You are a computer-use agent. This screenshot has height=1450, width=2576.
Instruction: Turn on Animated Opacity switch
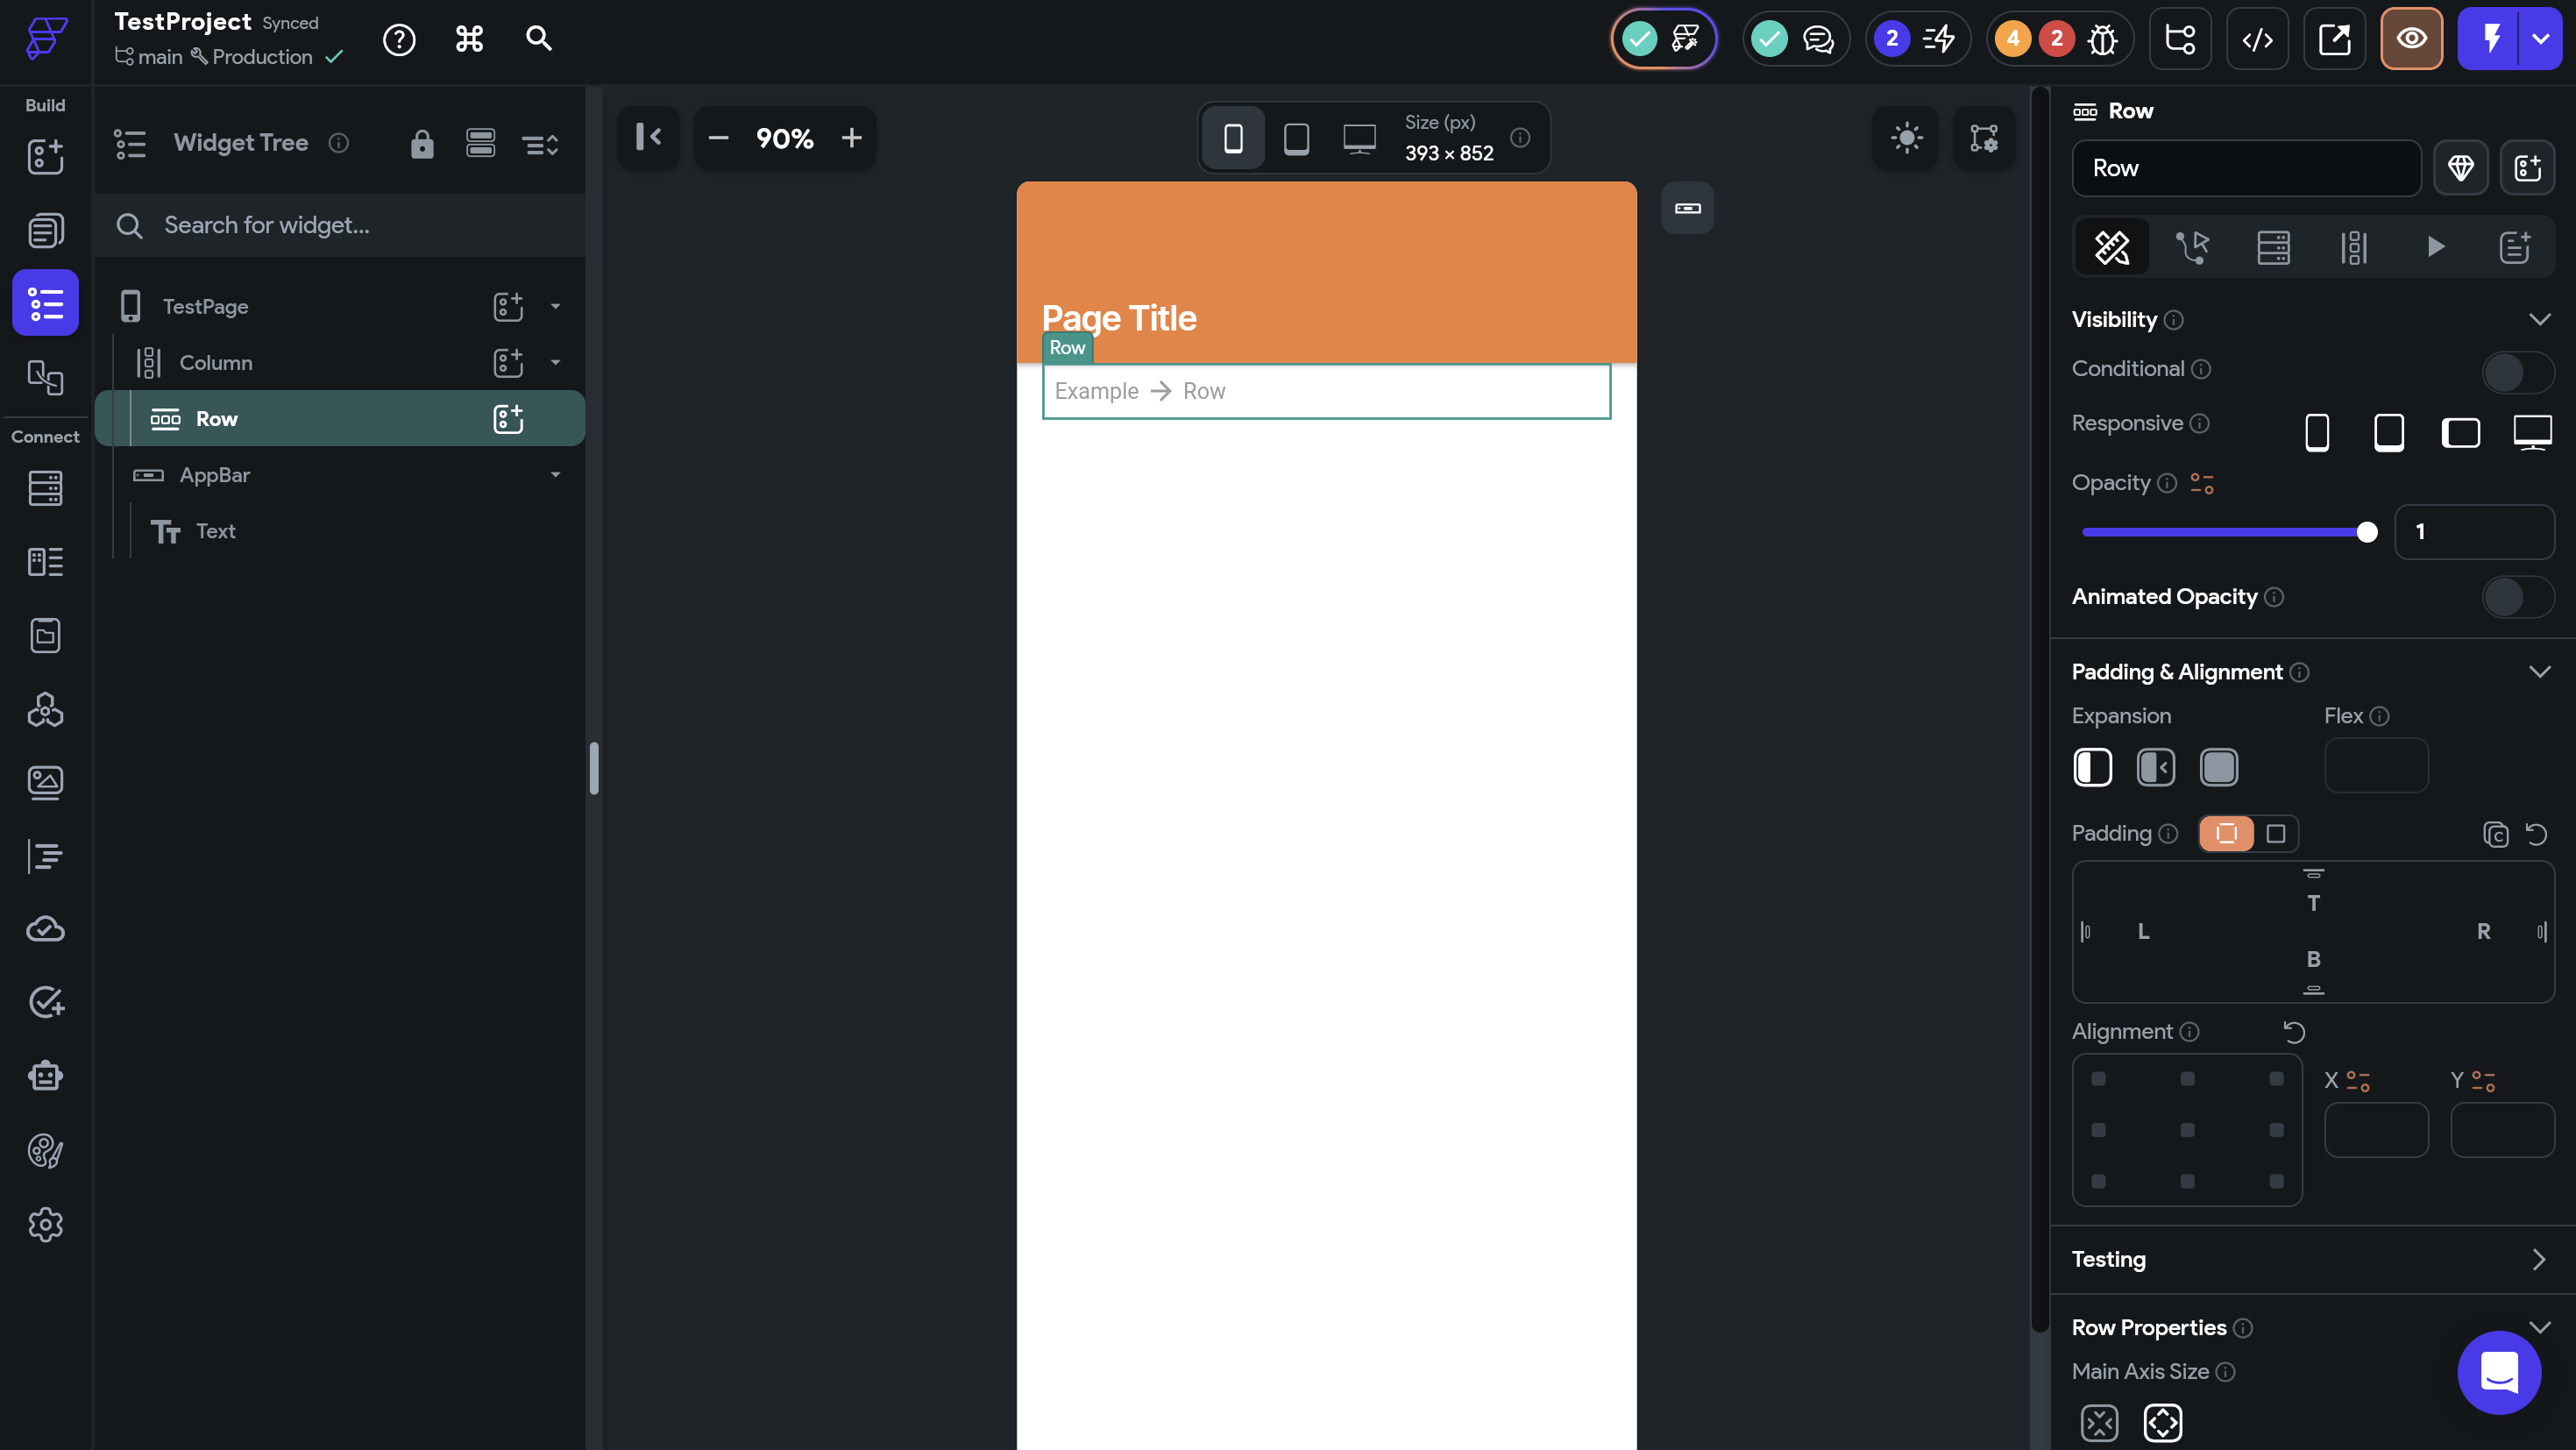pos(2517,597)
